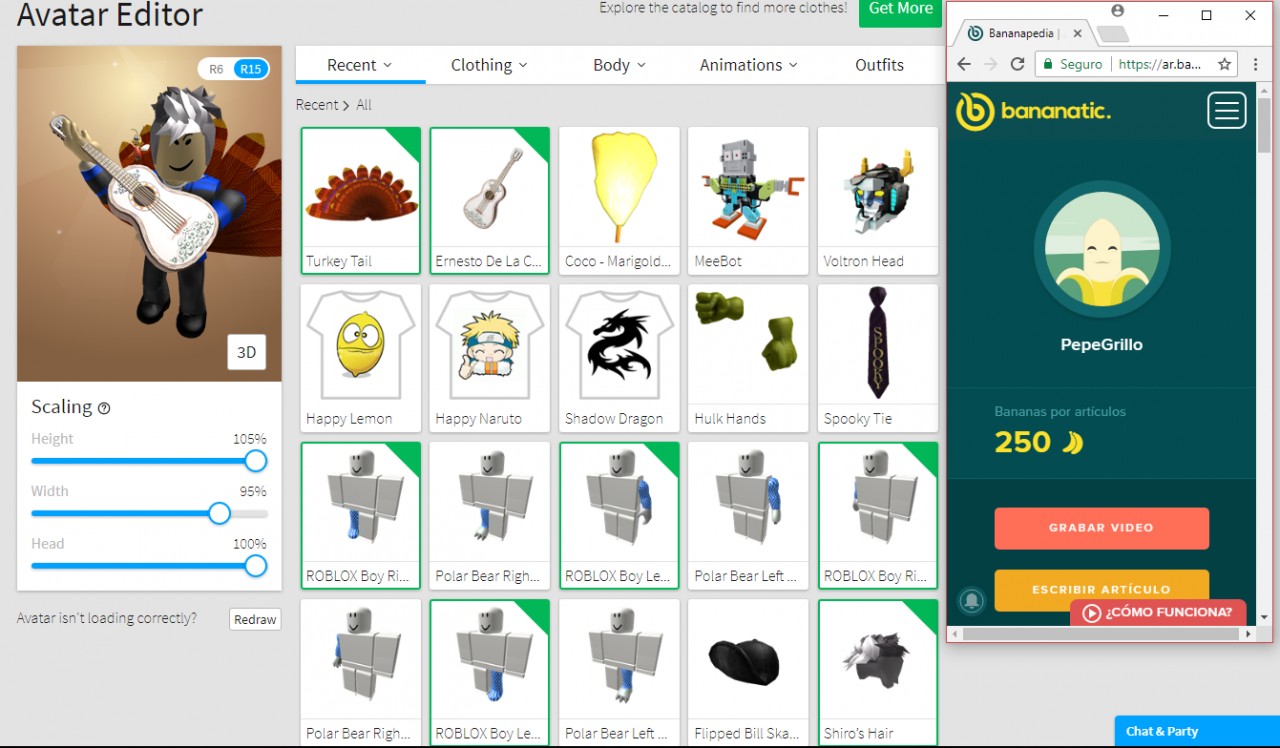Click the GRABAR VIDEO button
Viewport: 1280px width, 748px height.
tap(1101, 528)
